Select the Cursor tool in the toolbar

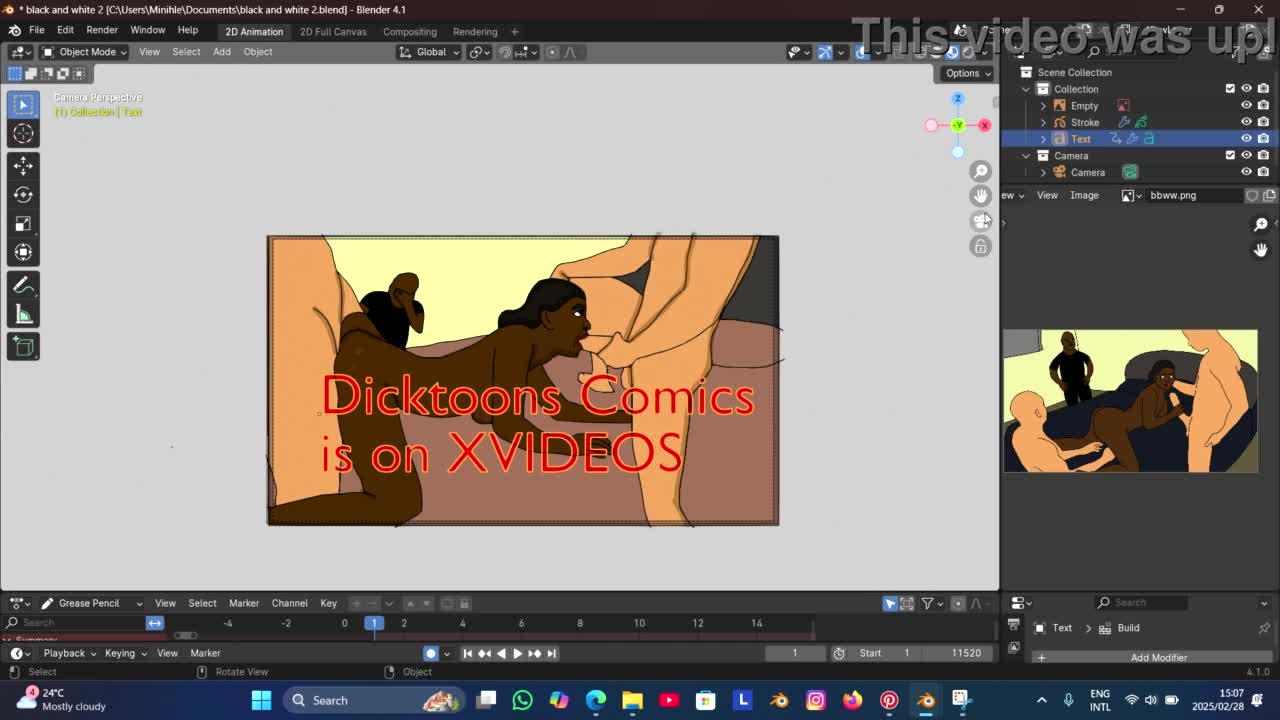pos(23,134)
